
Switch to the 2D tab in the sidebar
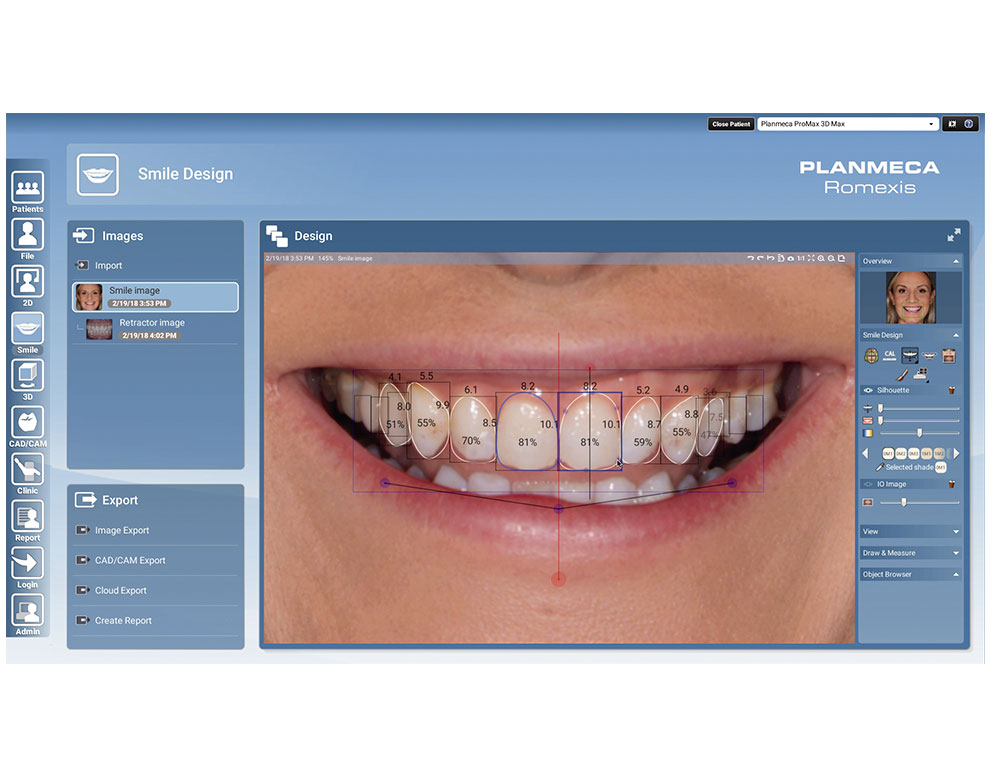(27, 280)
